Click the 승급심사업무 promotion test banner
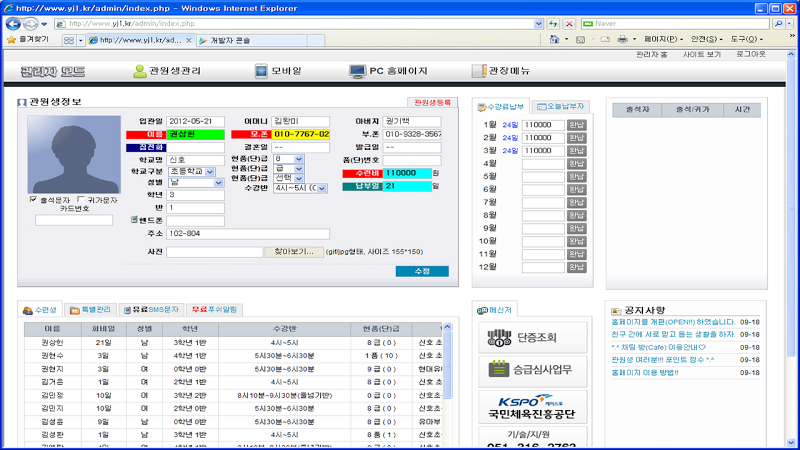 coord(524,371)
